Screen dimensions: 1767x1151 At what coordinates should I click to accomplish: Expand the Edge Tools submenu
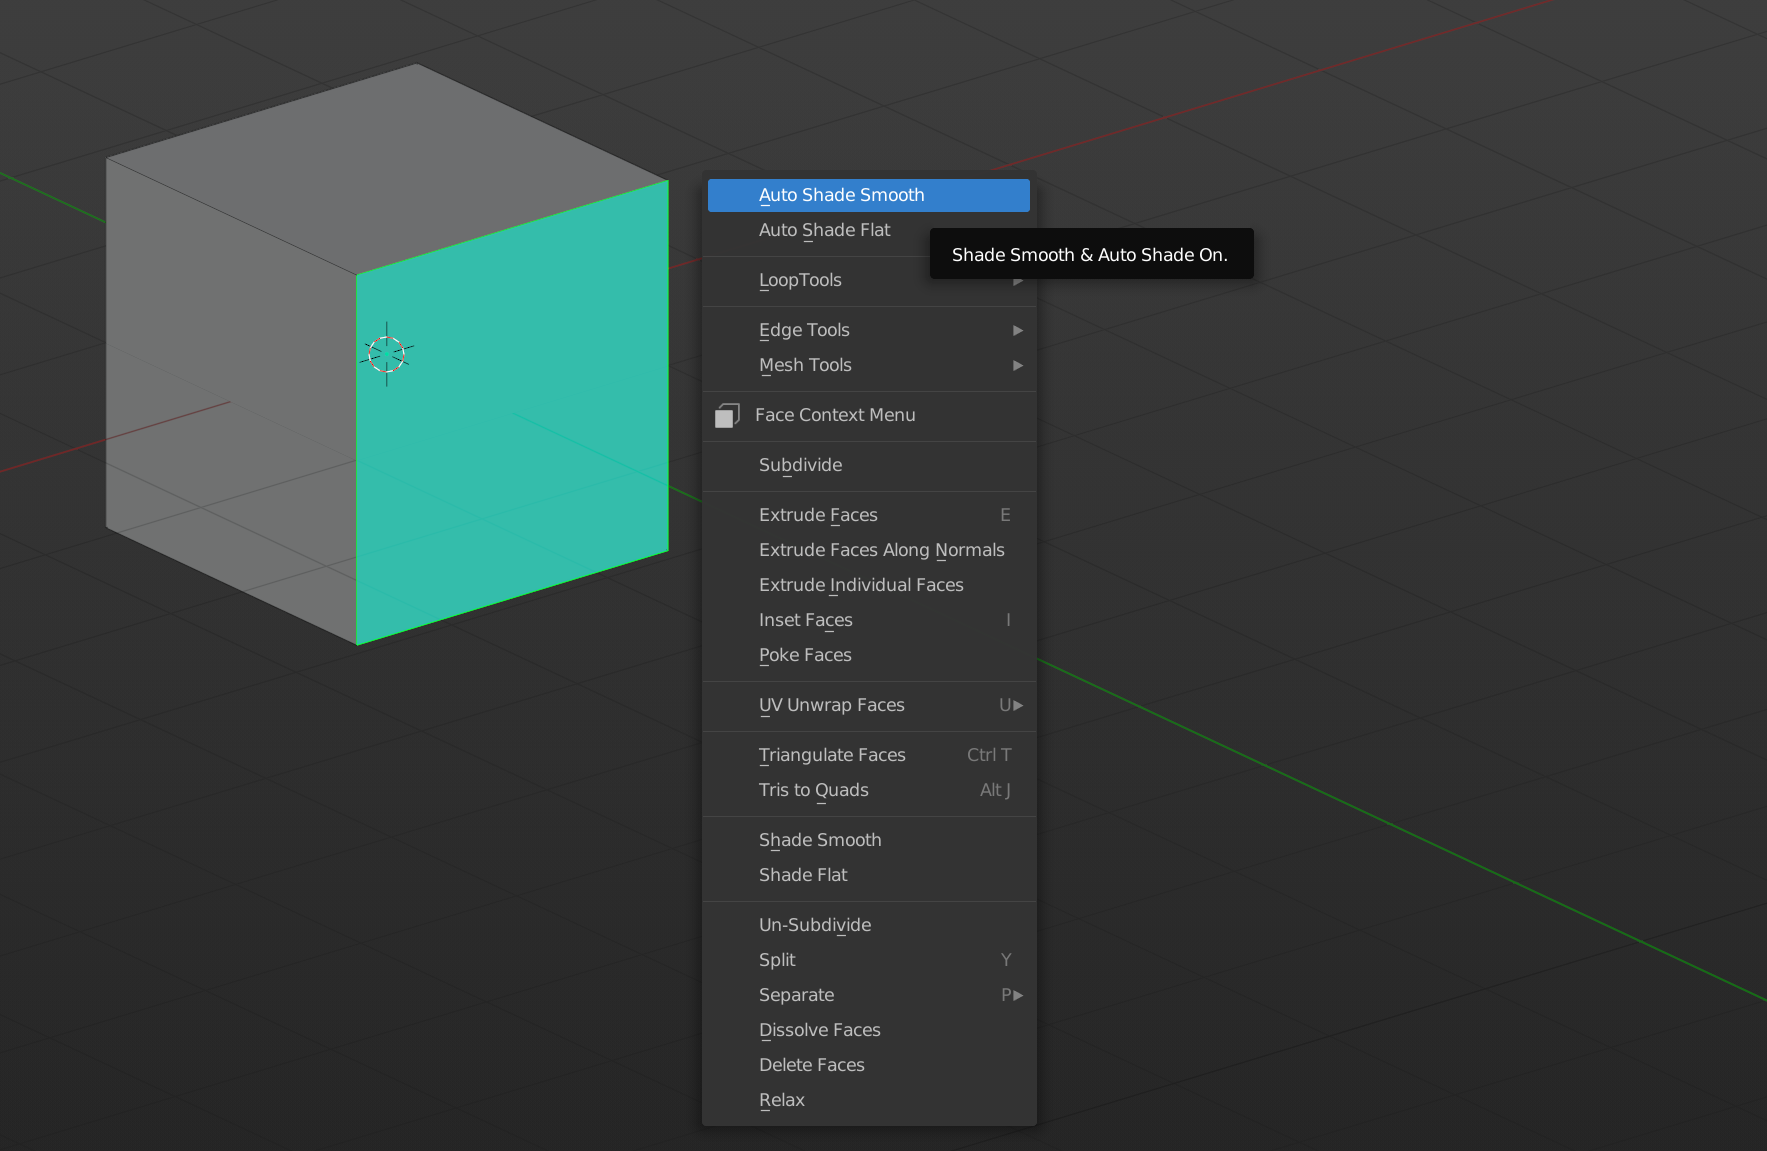click(x=868, y=330)
